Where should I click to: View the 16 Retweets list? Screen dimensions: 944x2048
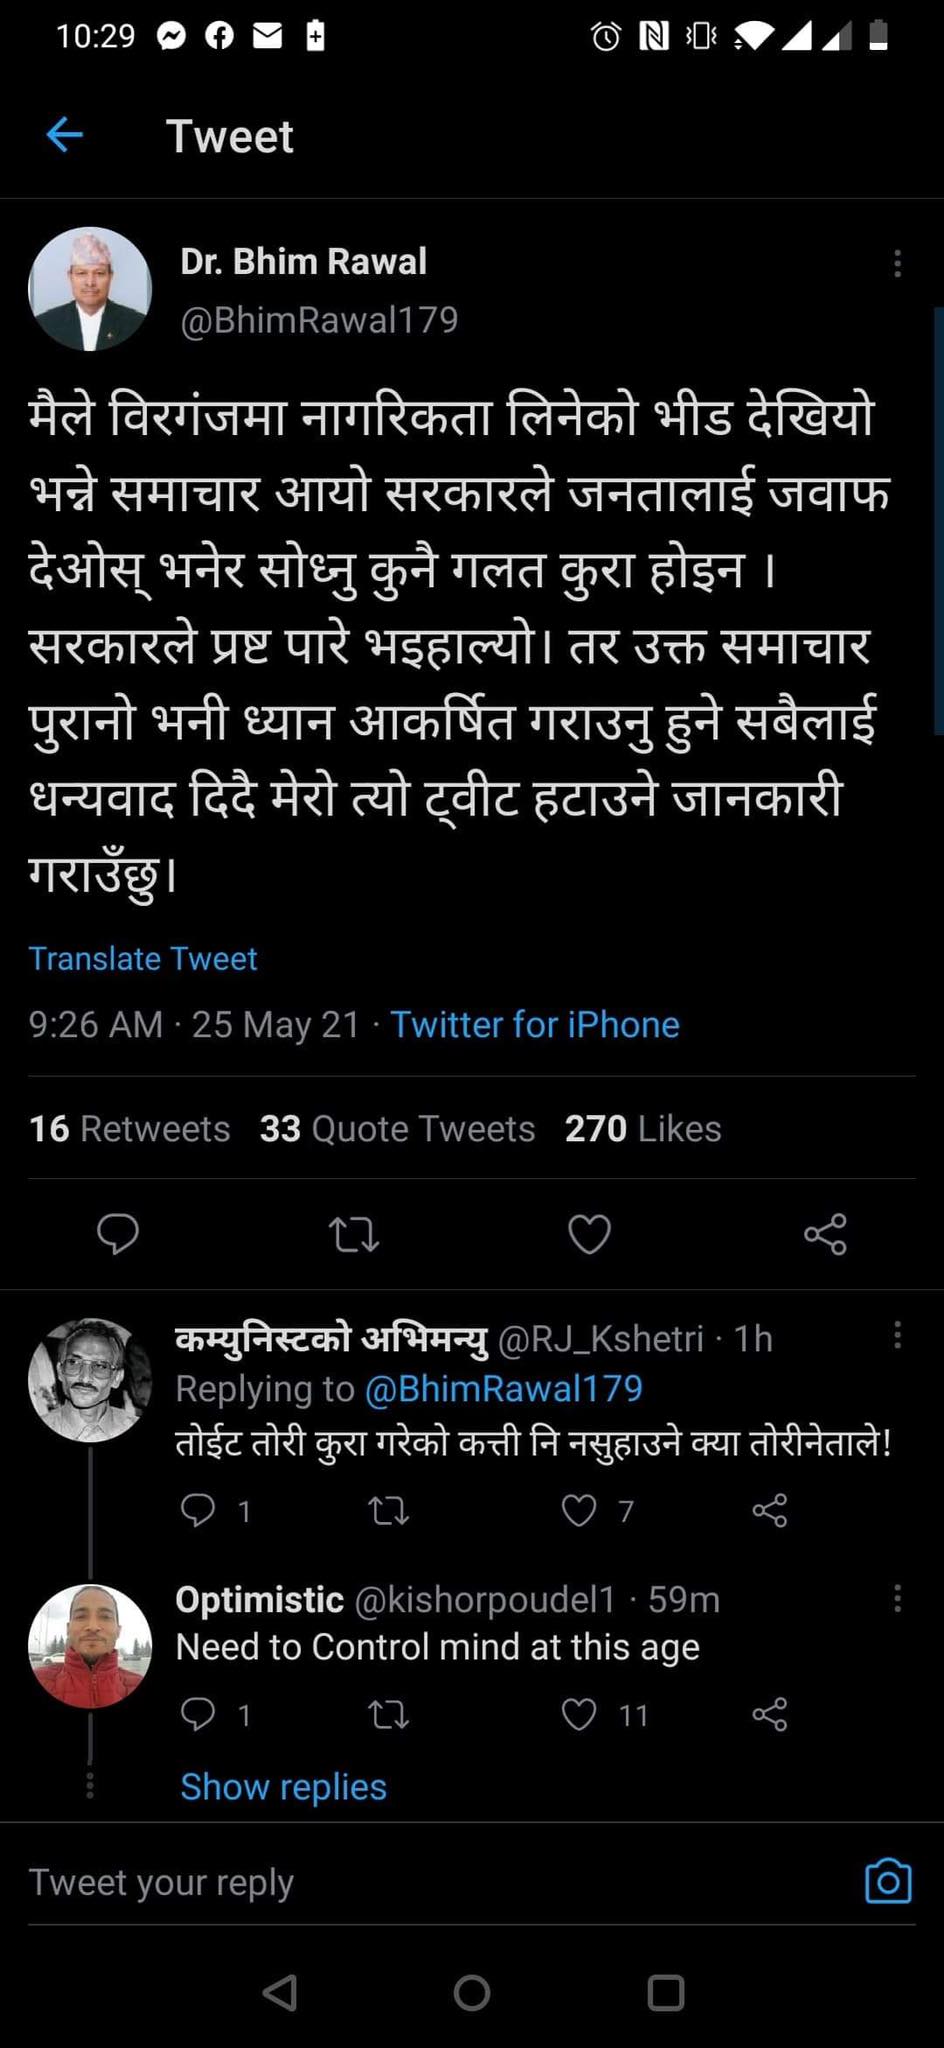coord(130,1129)
